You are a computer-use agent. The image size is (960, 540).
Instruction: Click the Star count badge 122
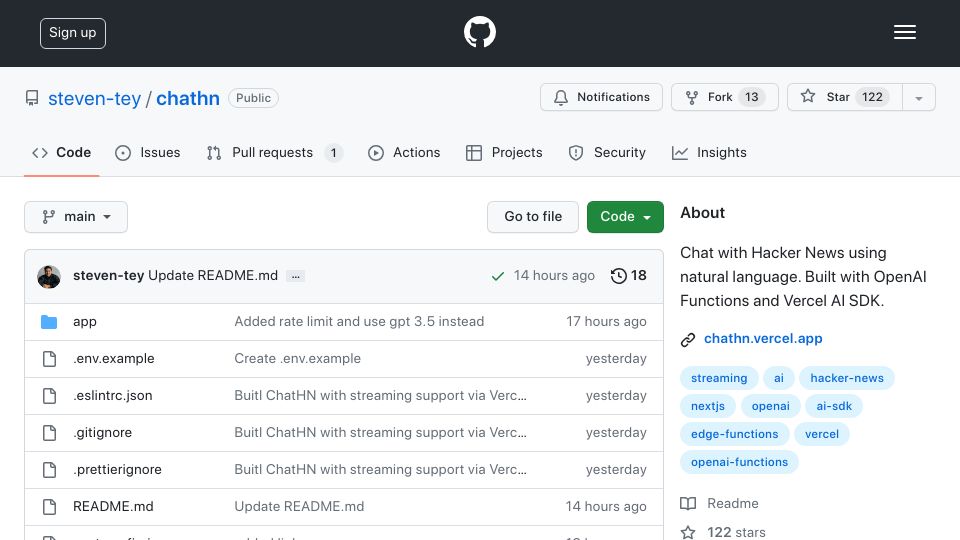coord(872,97)
